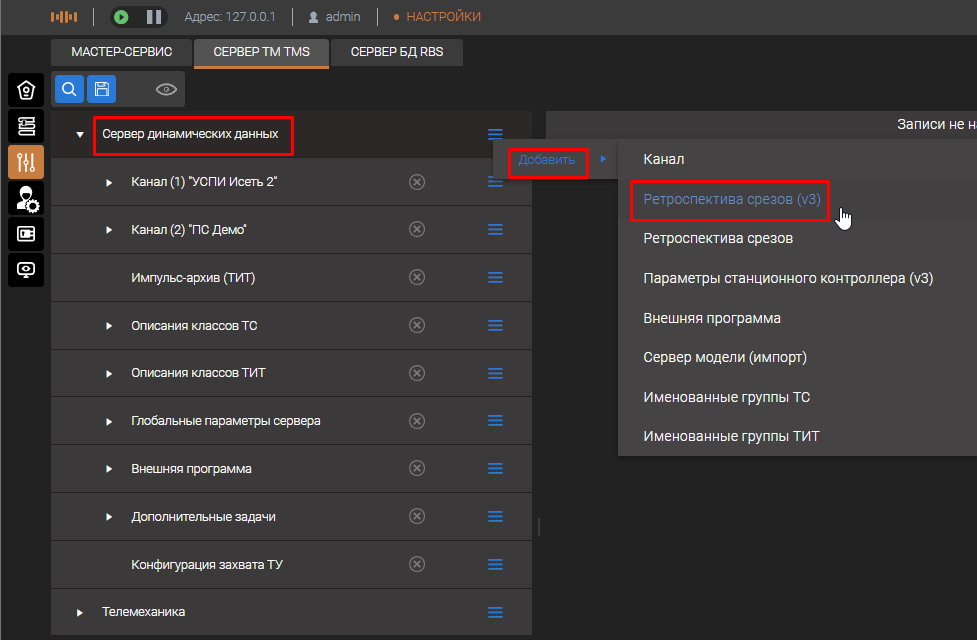Collapse the Сервер динамических данных node
Screen dimensions: 977x640
click(x=80, y=134)
